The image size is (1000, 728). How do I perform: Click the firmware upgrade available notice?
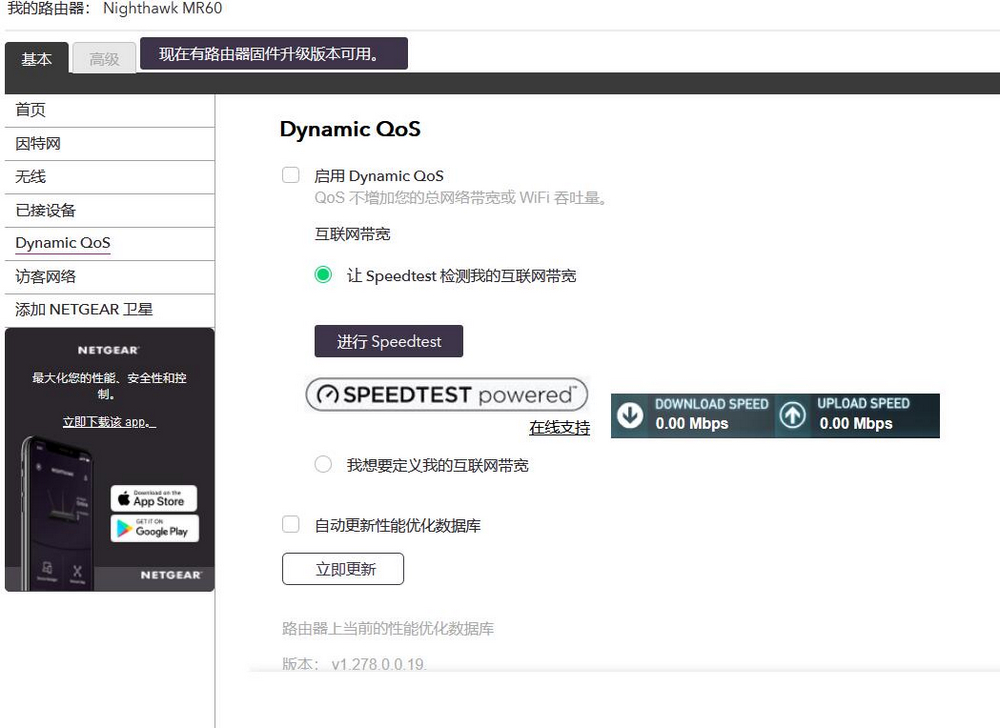coord(273,54)
